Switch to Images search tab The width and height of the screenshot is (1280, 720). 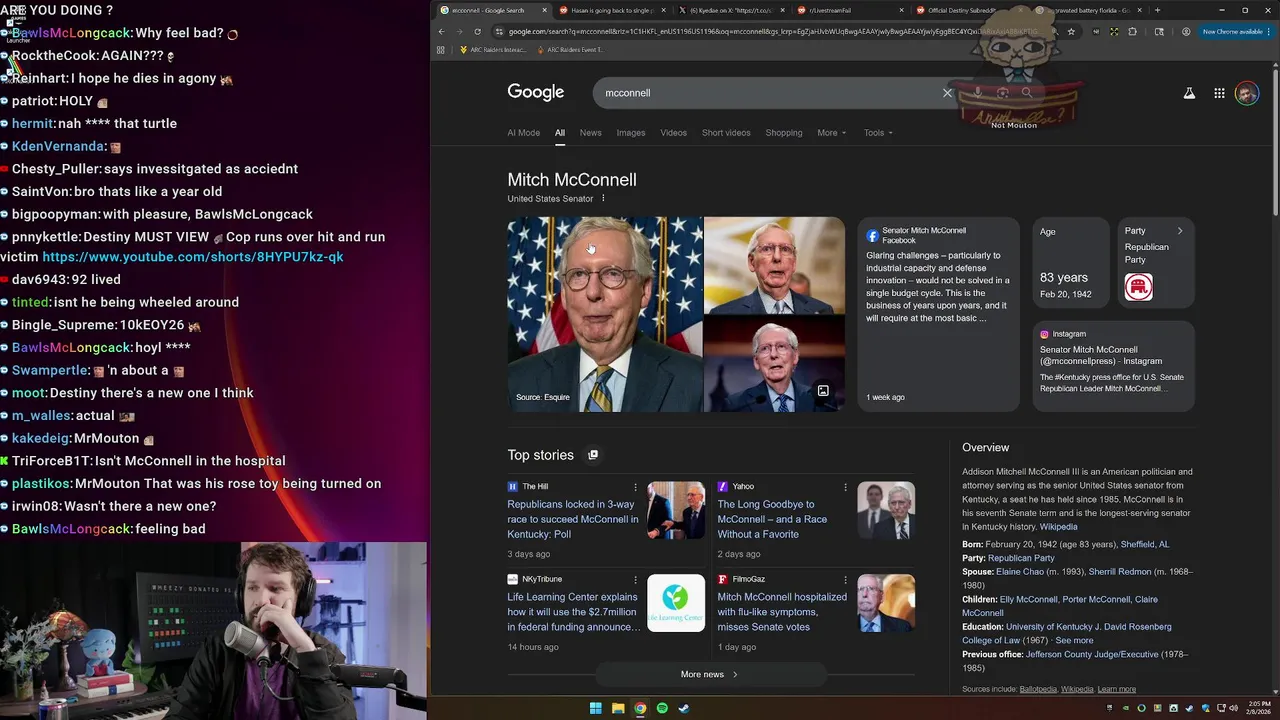(x=631, y=133)
